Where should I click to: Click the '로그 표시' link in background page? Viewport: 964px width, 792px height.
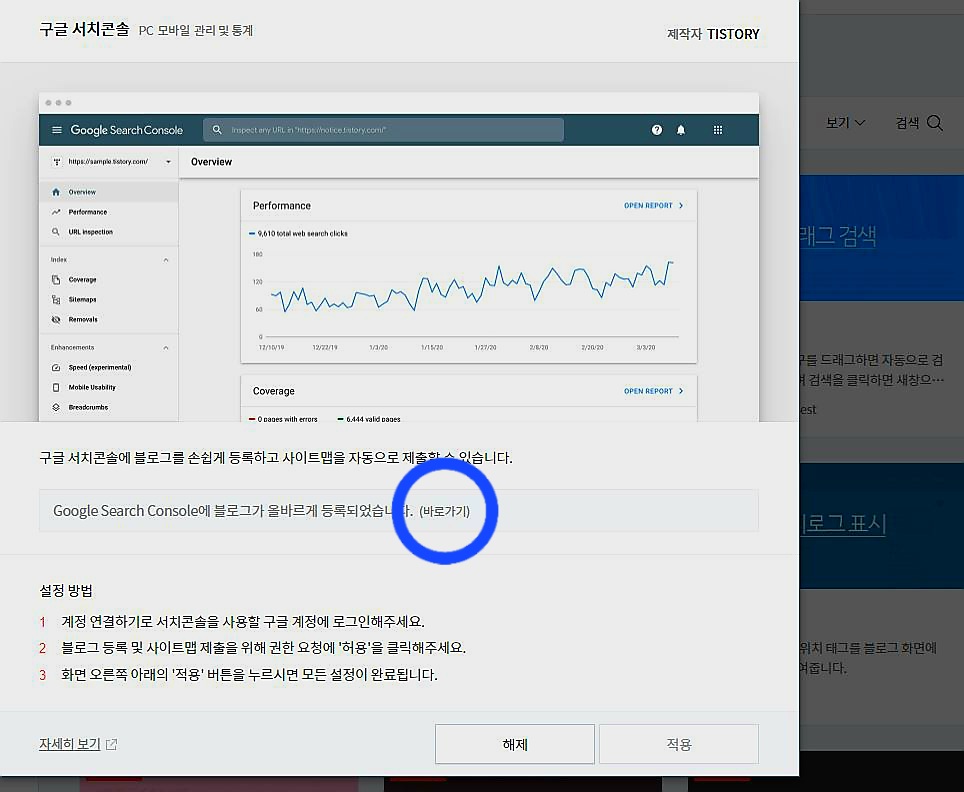[842, 524]
